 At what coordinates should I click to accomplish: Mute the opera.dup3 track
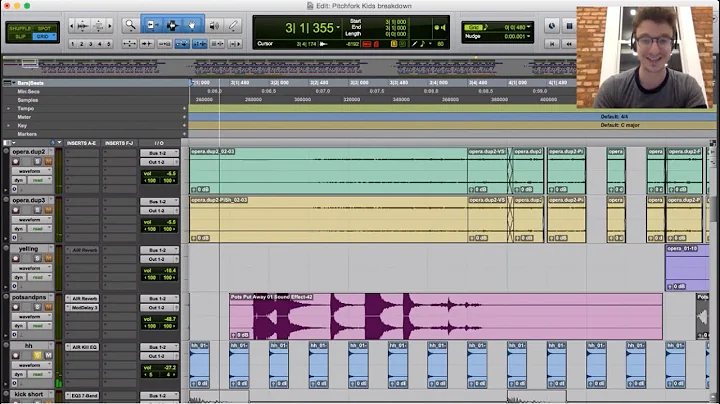point(48,210)
